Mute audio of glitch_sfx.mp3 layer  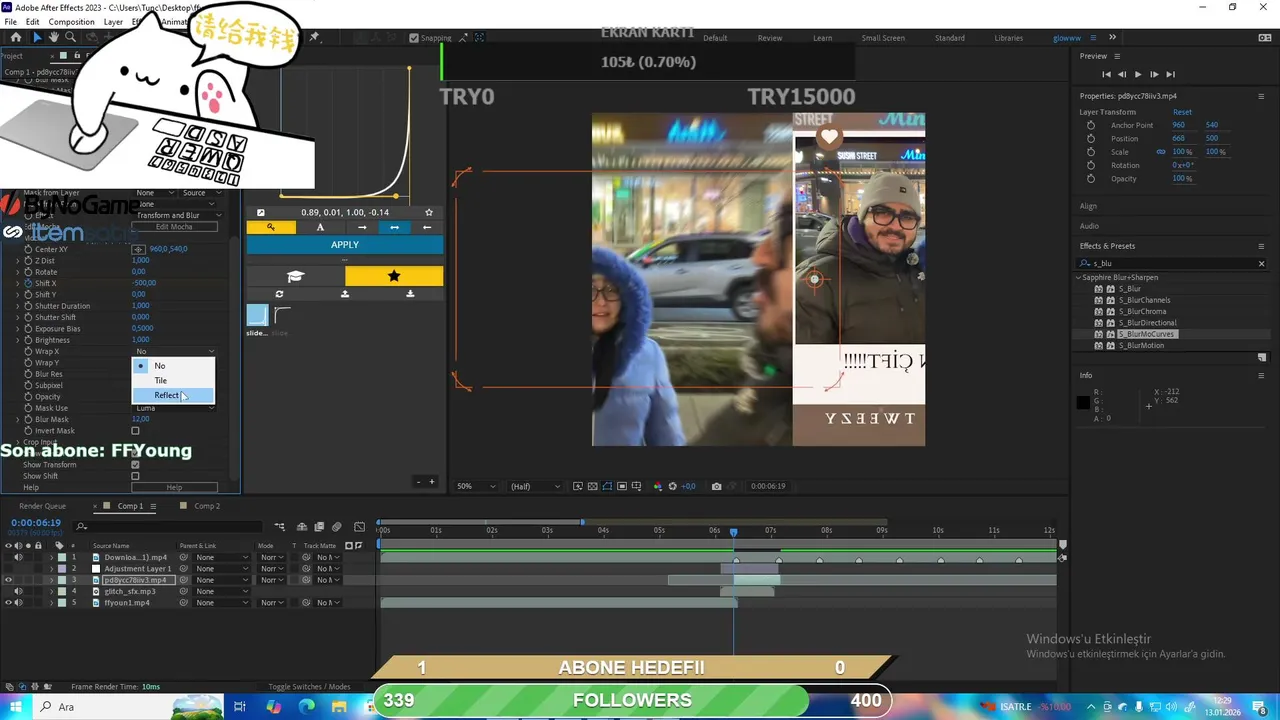click(18, 592)
